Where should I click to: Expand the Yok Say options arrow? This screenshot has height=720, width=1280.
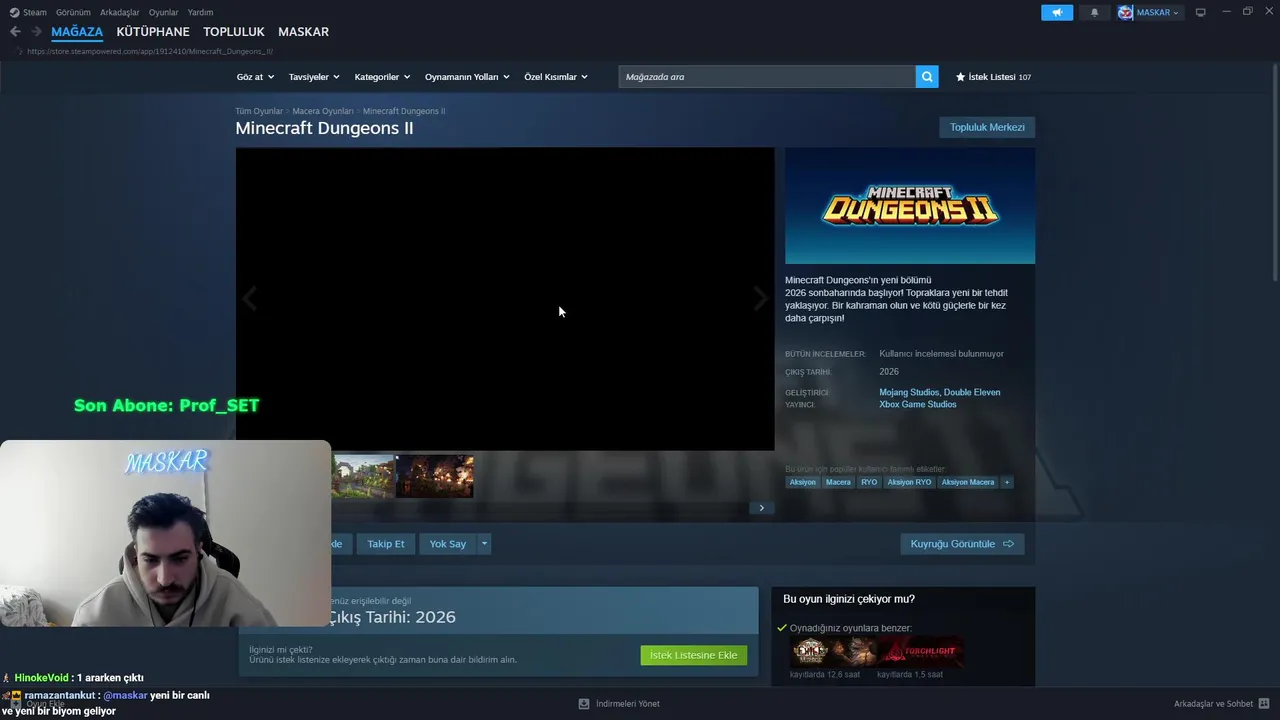pos(484,544)
